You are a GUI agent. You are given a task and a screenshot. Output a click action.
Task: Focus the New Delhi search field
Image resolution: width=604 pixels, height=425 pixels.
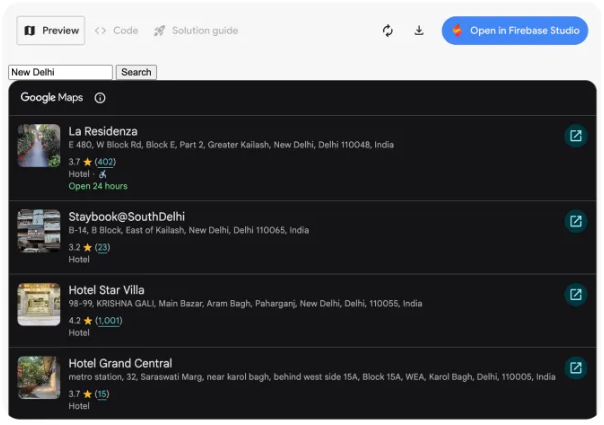60,72
